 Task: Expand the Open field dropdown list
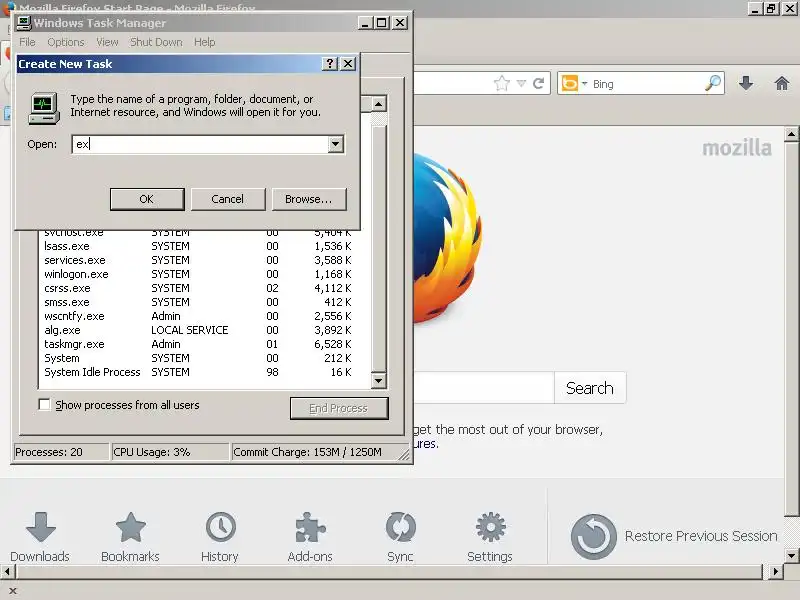click(335, 144)
